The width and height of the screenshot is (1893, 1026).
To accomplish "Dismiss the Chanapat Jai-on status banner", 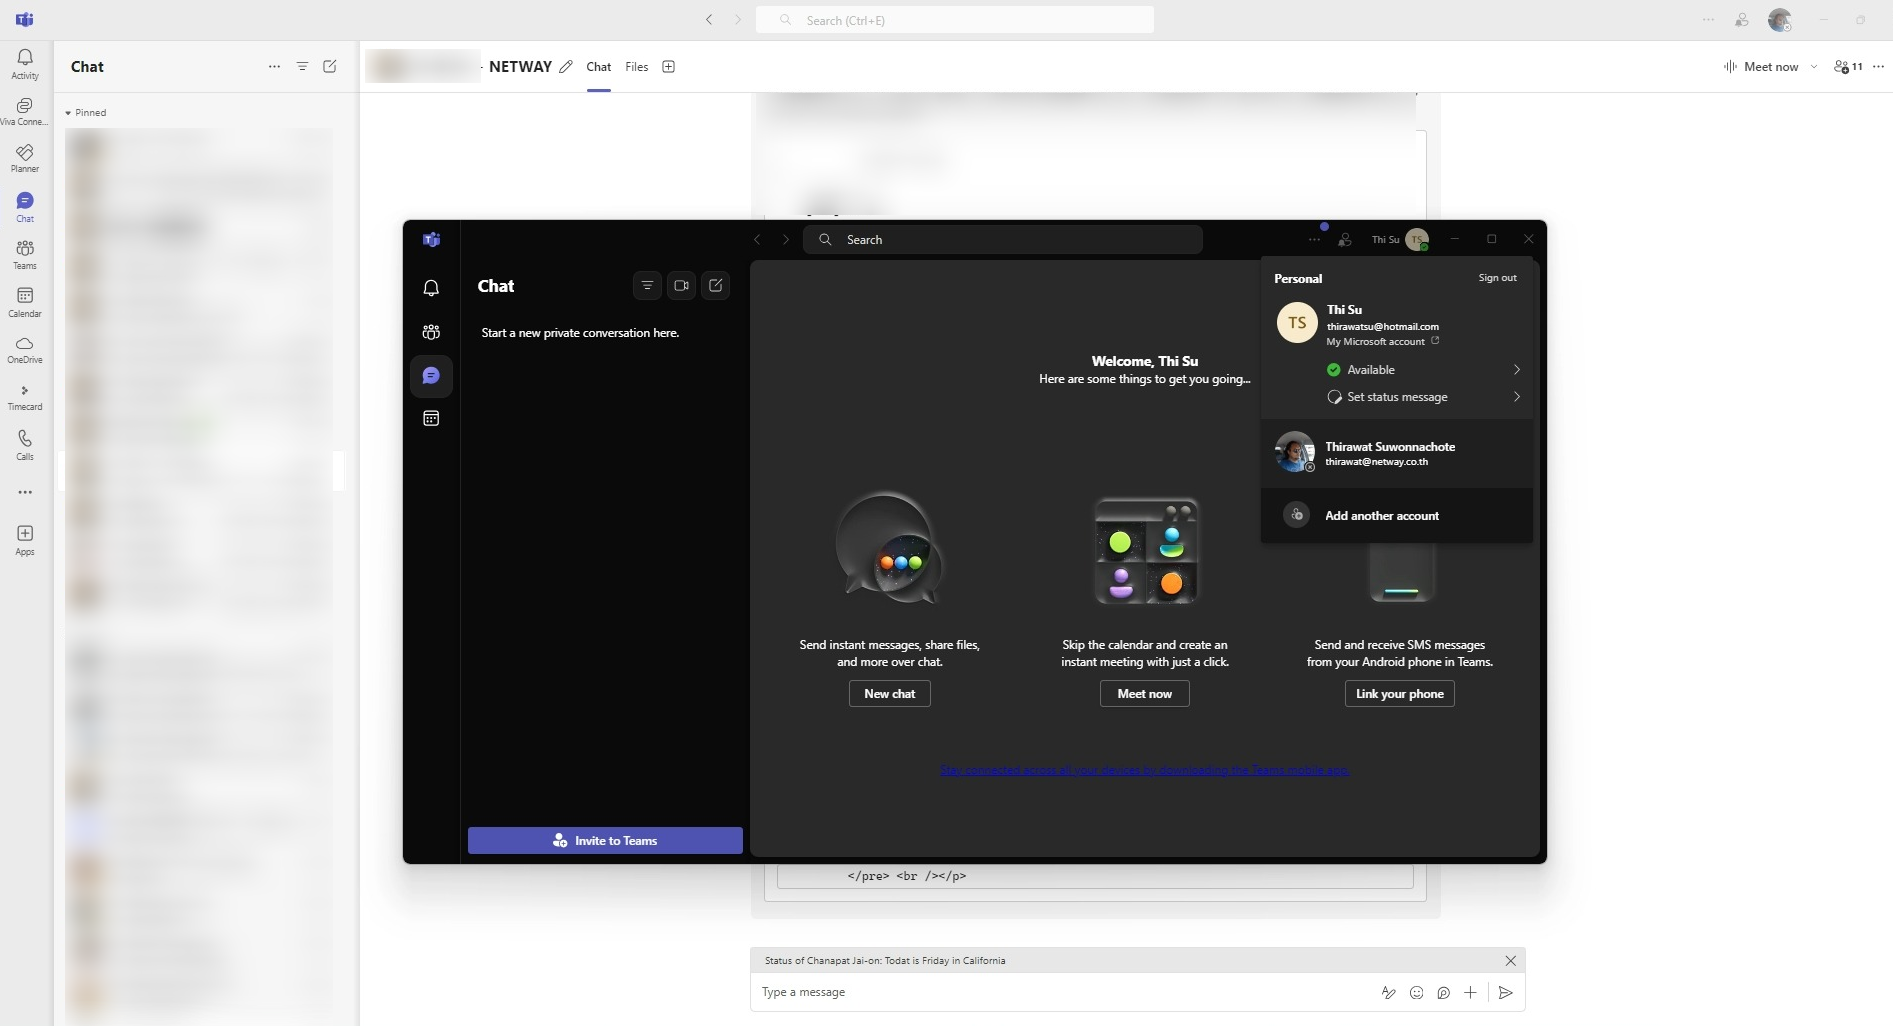I will point(1510,960).
